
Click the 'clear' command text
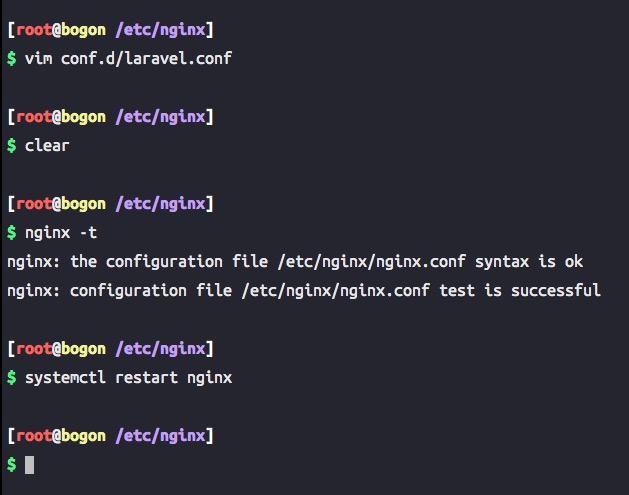47,145
